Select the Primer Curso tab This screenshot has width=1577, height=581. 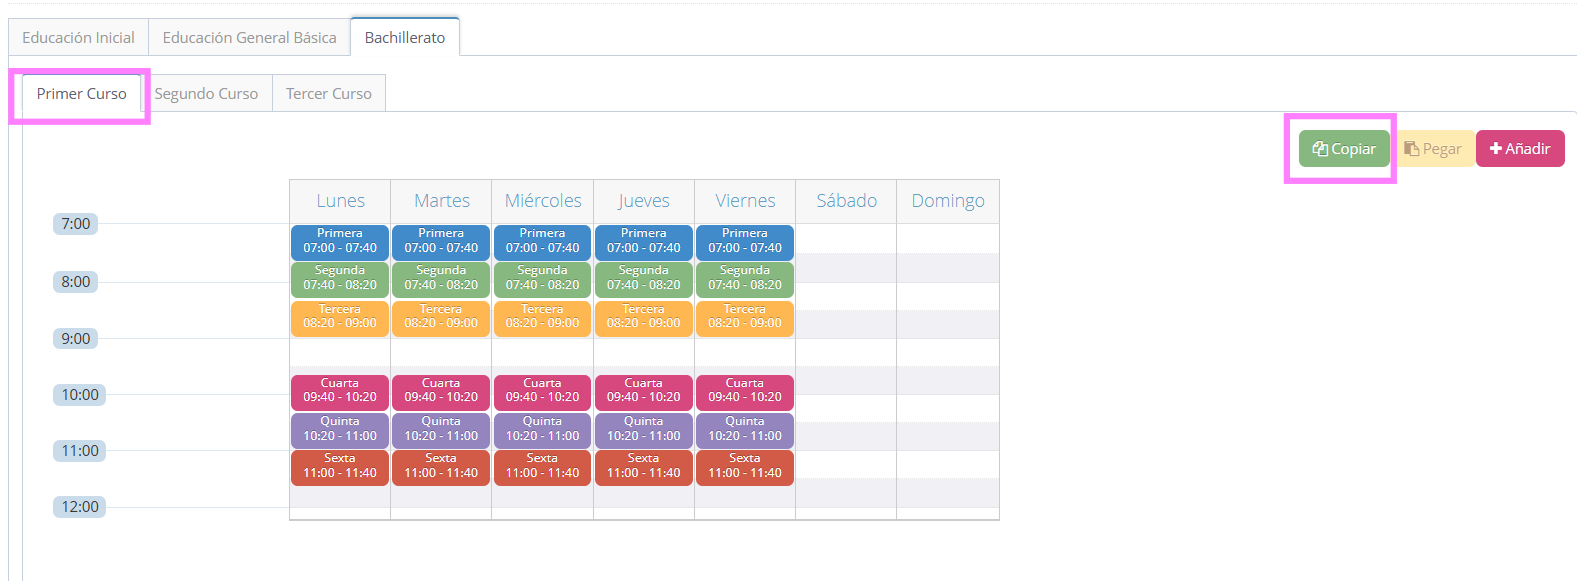[x=82, y=93]
